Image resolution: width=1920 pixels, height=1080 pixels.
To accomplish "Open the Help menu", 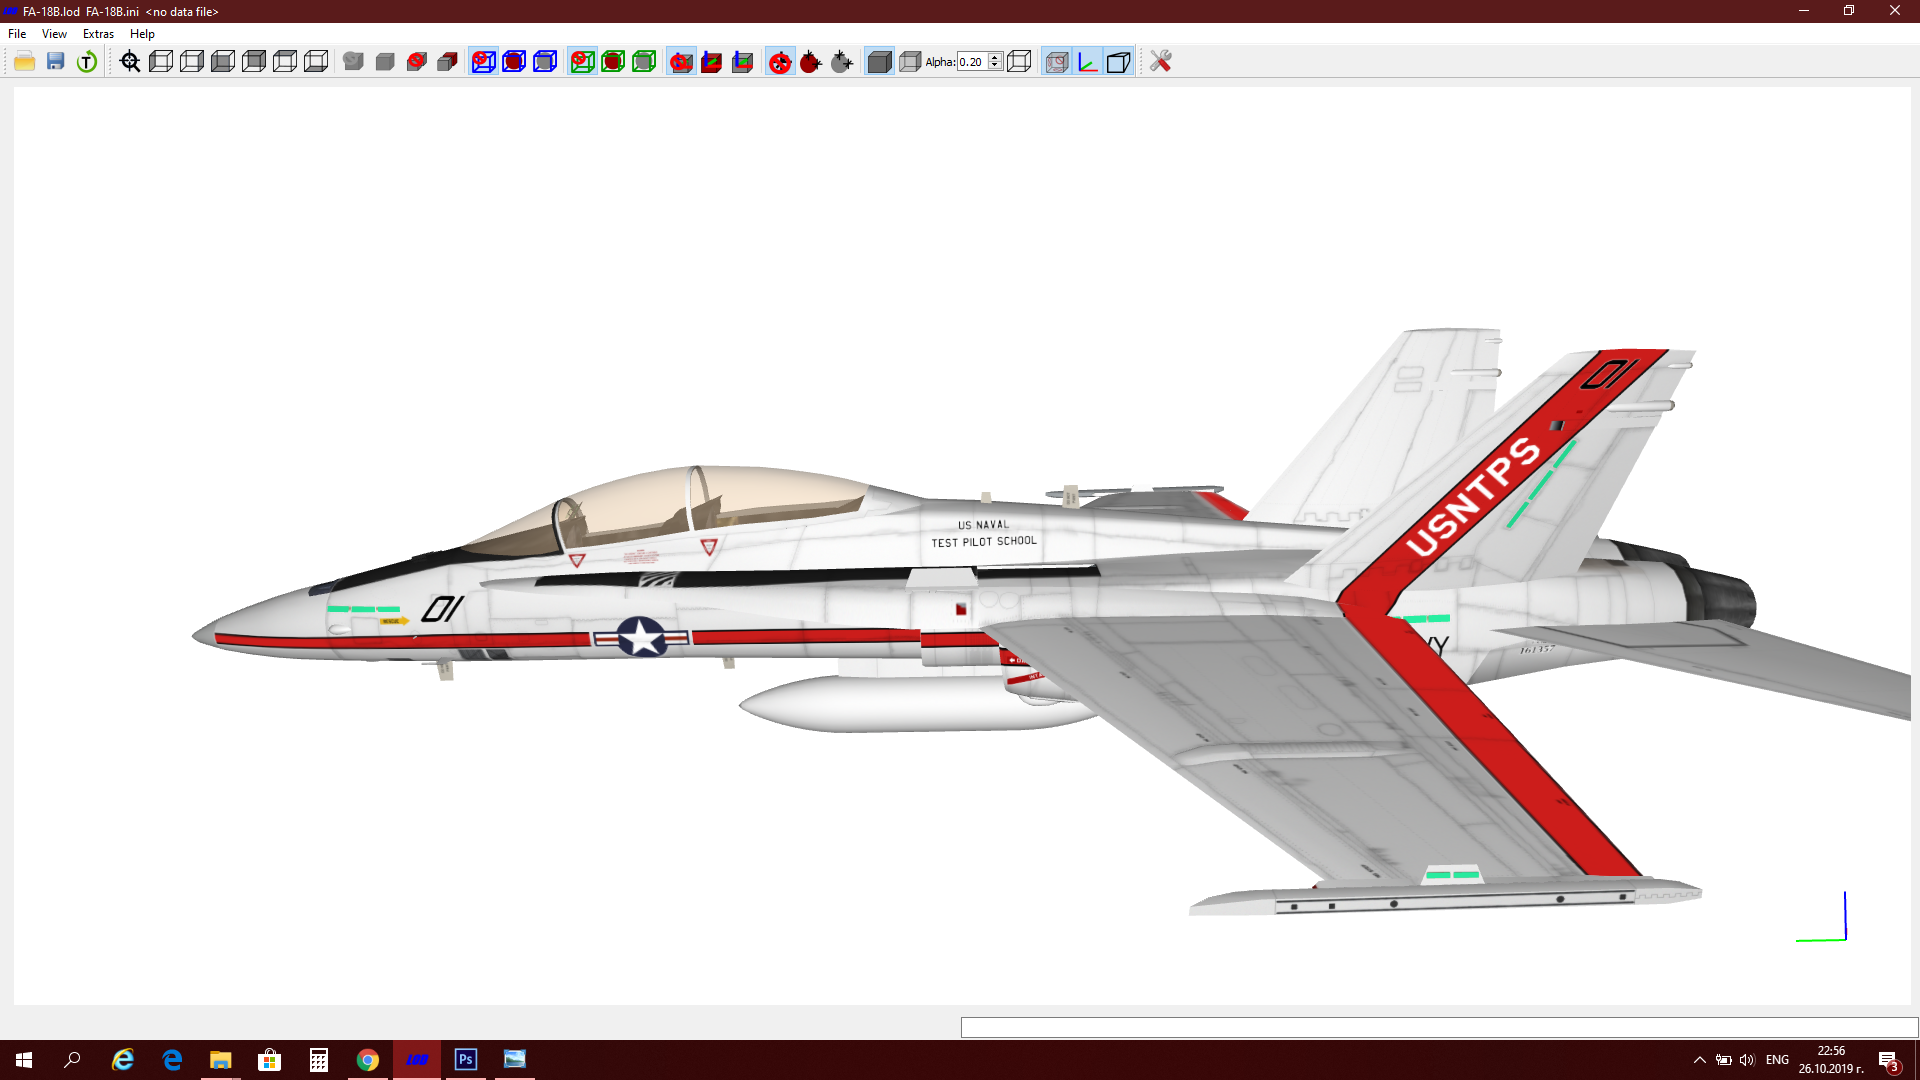I will (x=142, y=34).
